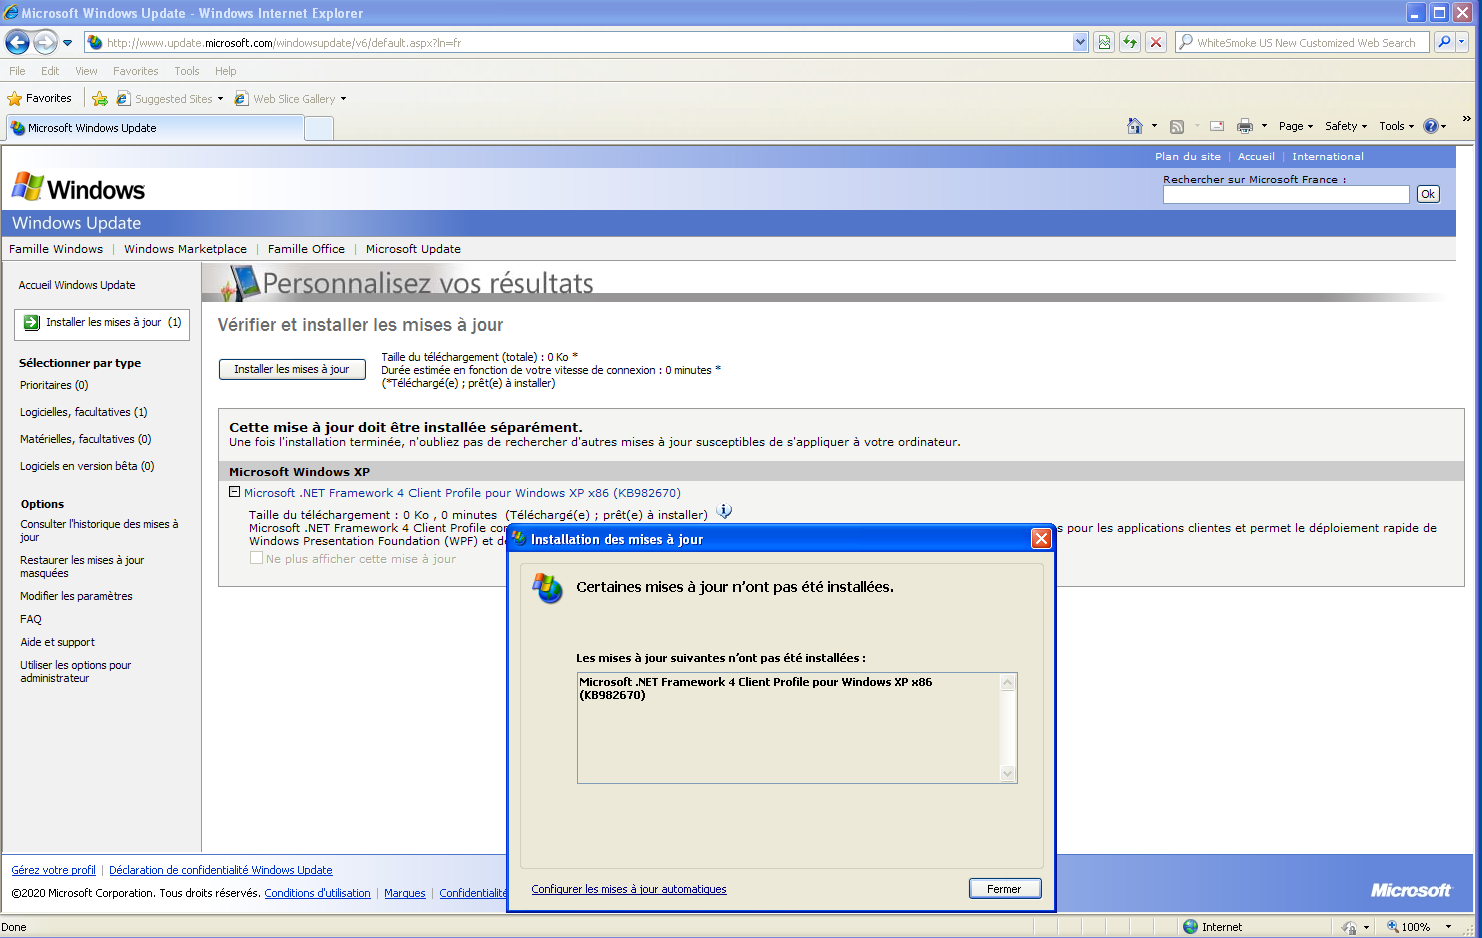The height and width of the screenshot is (938, 1482).
Task: Click the Plan du site link
Action: [x=1188, y=156]
